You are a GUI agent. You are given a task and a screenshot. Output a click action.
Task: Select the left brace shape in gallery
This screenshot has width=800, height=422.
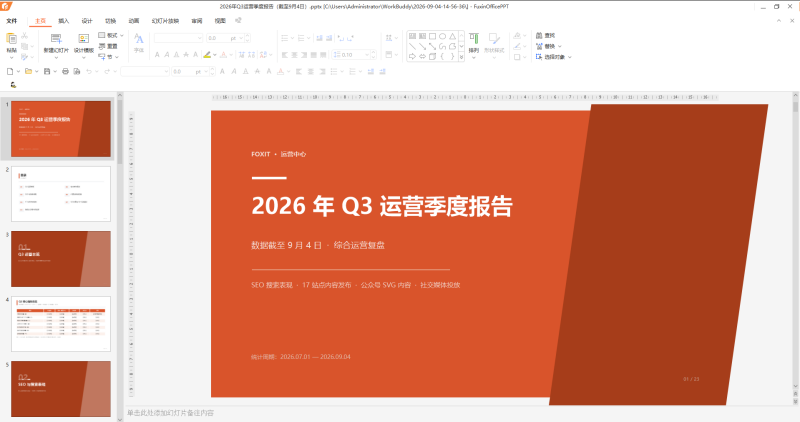point(442,56)
